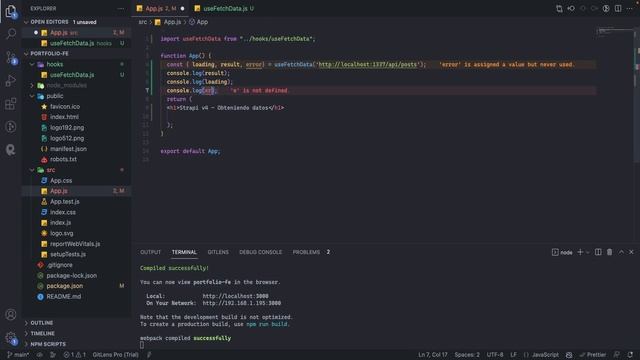This screenshot has width=640, height=360.
Task: Open the Explorer view in the activity bar
Action: click(x=11, y=11)
